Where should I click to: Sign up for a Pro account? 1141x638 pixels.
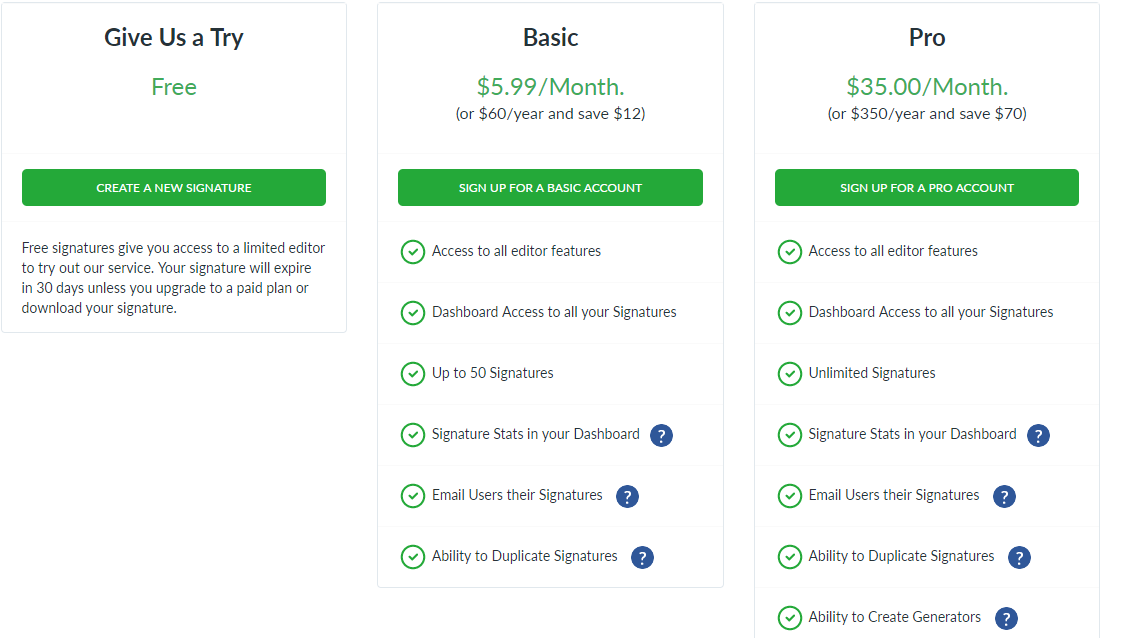tap(926, 188)
